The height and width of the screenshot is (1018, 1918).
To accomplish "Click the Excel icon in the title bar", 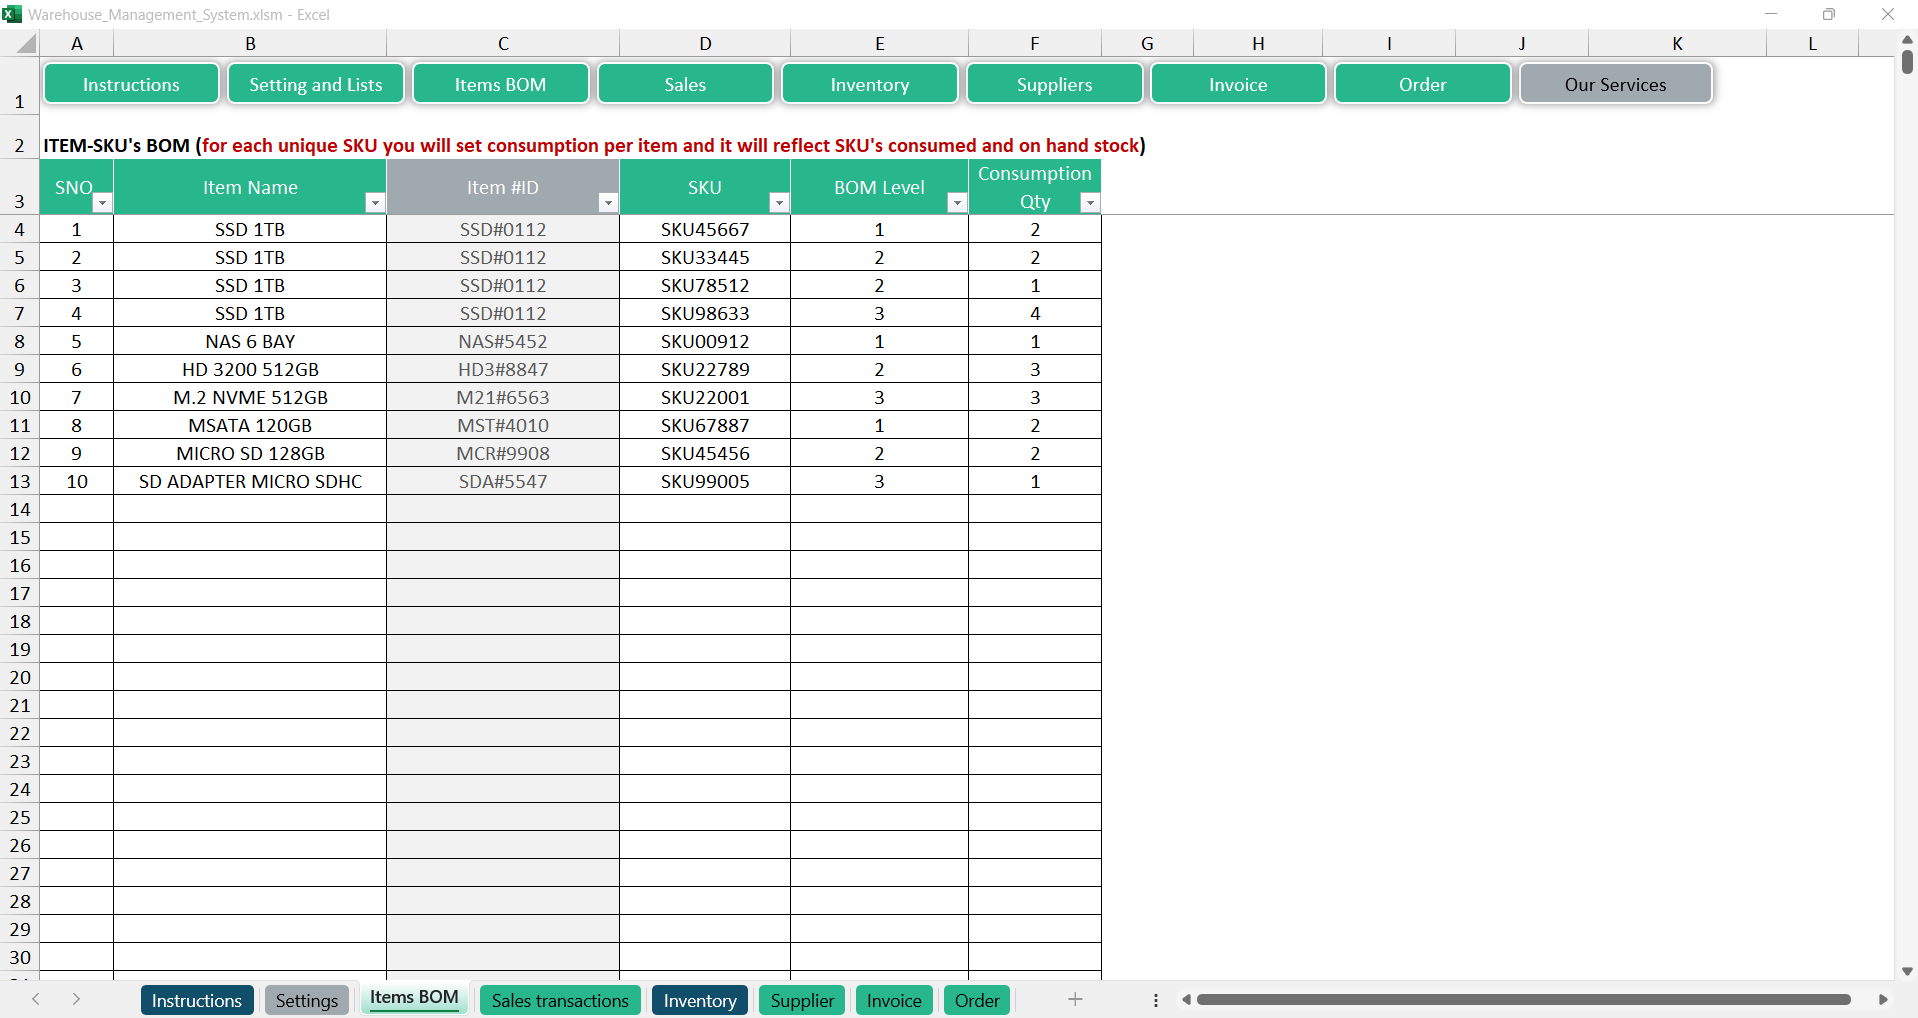I will click(14, 14).
